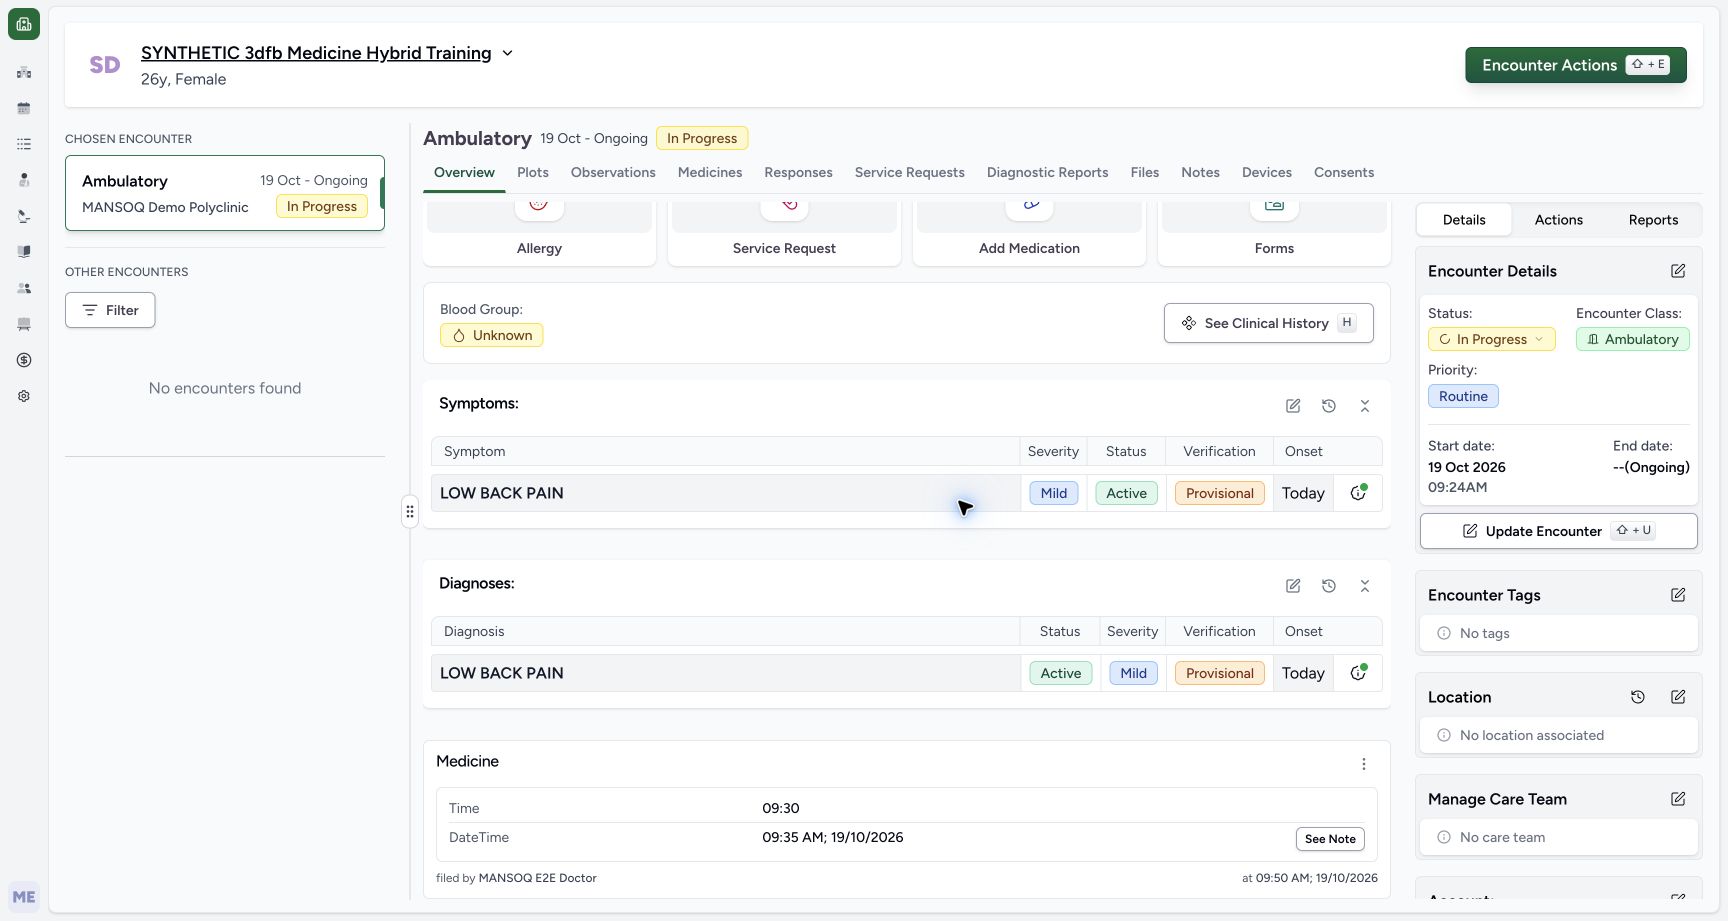1728x921 pixels.
Task: Click the sidebar panel resize handle
Action: tap(410, 511)
